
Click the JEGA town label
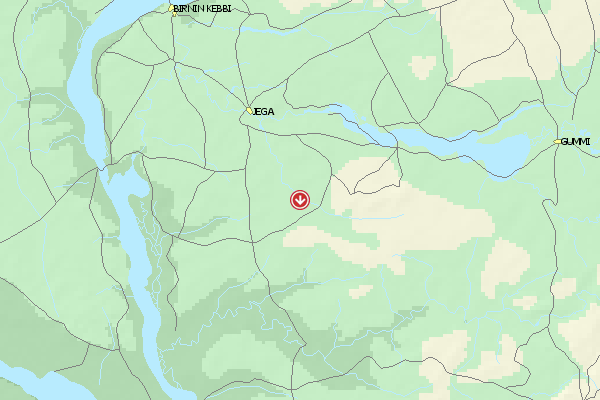click(x=264, y=111)
